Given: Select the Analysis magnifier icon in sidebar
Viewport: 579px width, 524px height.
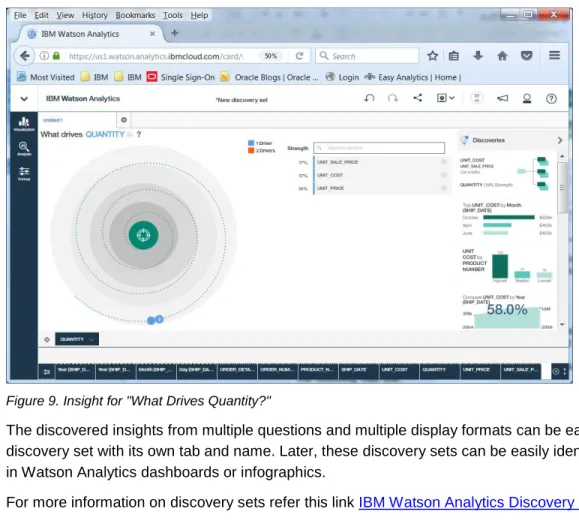Looking at the screenshot, I should tap(24, 149).
